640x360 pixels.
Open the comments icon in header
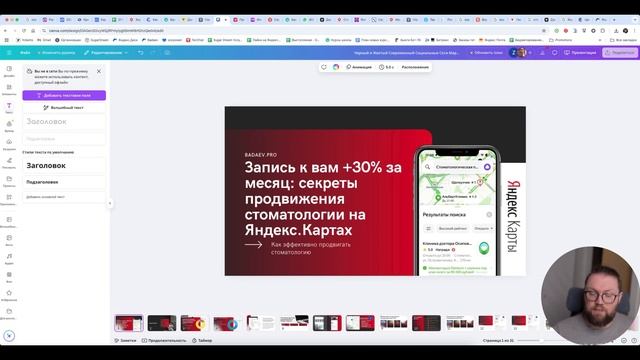[554, 53]
